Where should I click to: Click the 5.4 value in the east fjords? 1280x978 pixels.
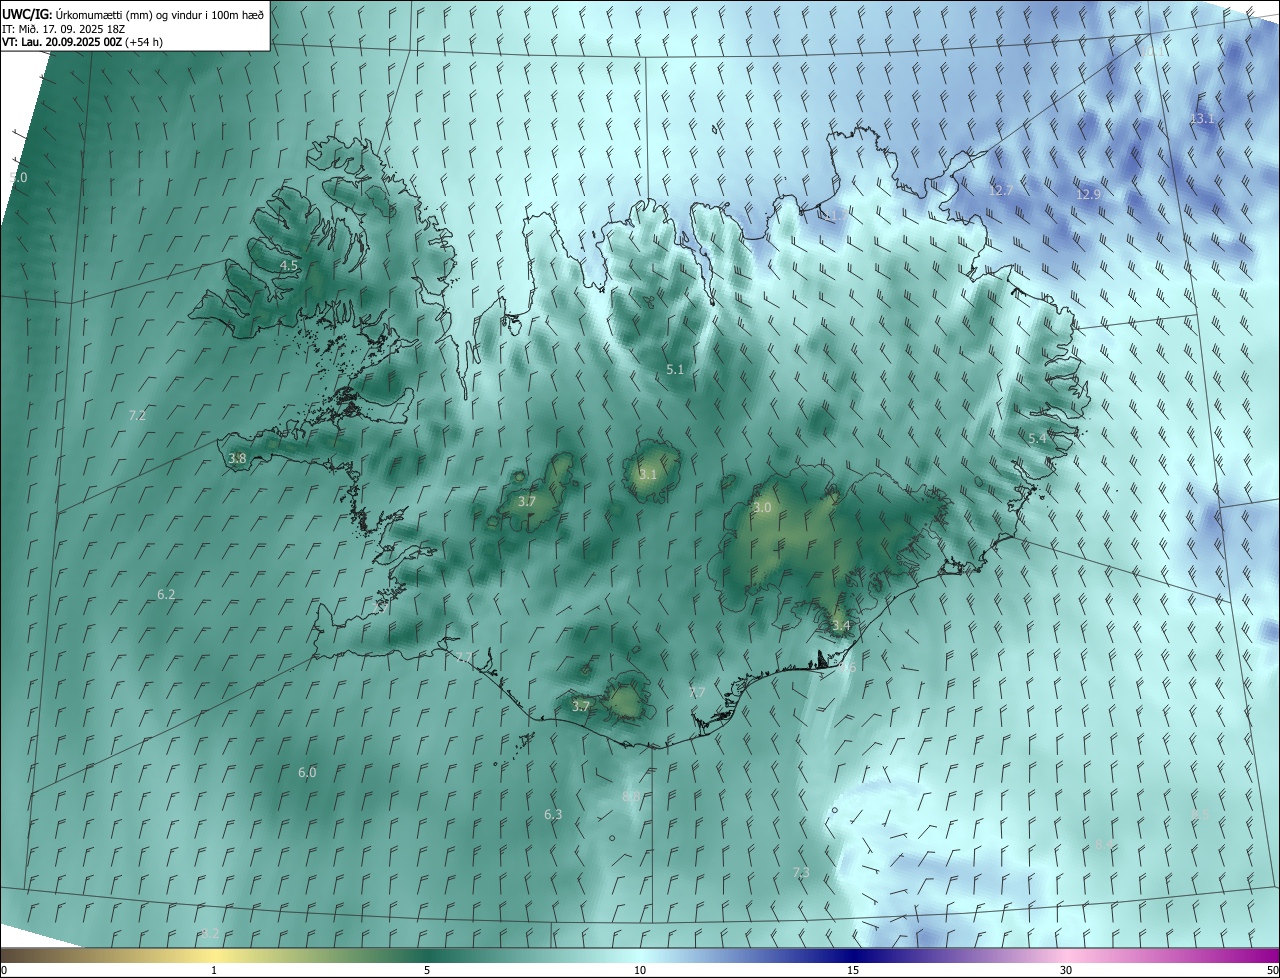point(1038,439)
